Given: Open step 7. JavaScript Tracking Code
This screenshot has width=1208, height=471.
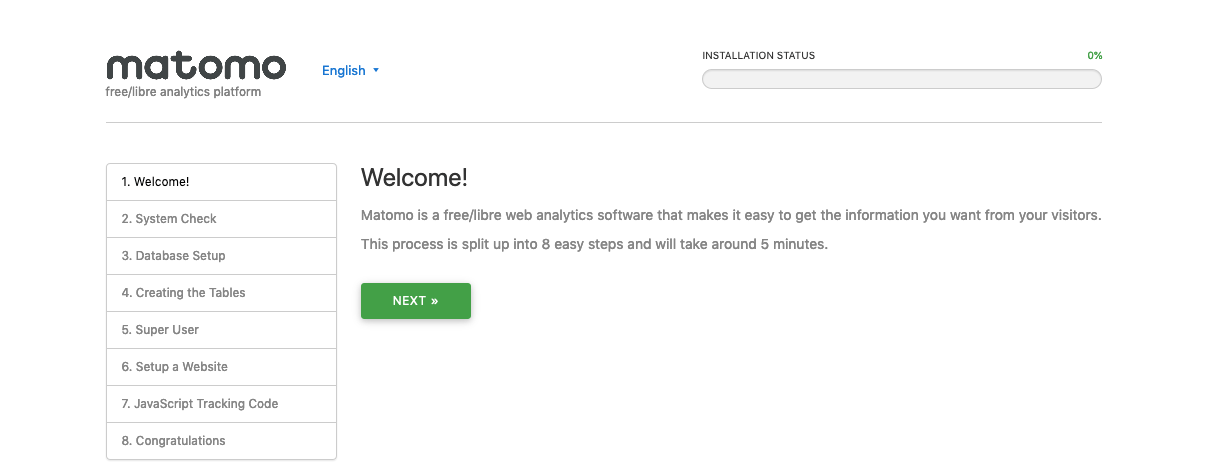Looking at the screenshot, I should (221, 404).
